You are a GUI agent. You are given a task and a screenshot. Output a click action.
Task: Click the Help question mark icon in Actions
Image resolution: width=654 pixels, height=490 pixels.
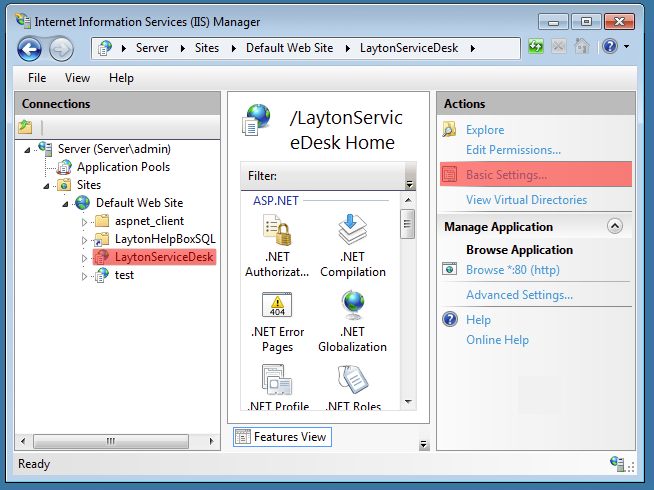(x=450, y=319)
